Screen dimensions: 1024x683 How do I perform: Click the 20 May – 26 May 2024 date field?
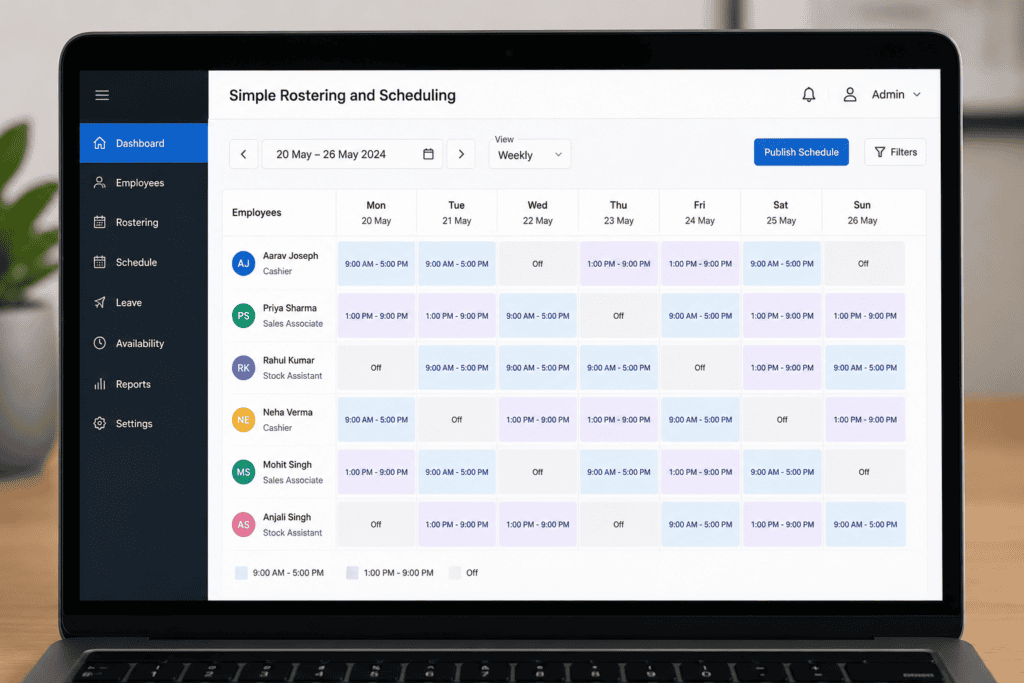click(353, 154)
